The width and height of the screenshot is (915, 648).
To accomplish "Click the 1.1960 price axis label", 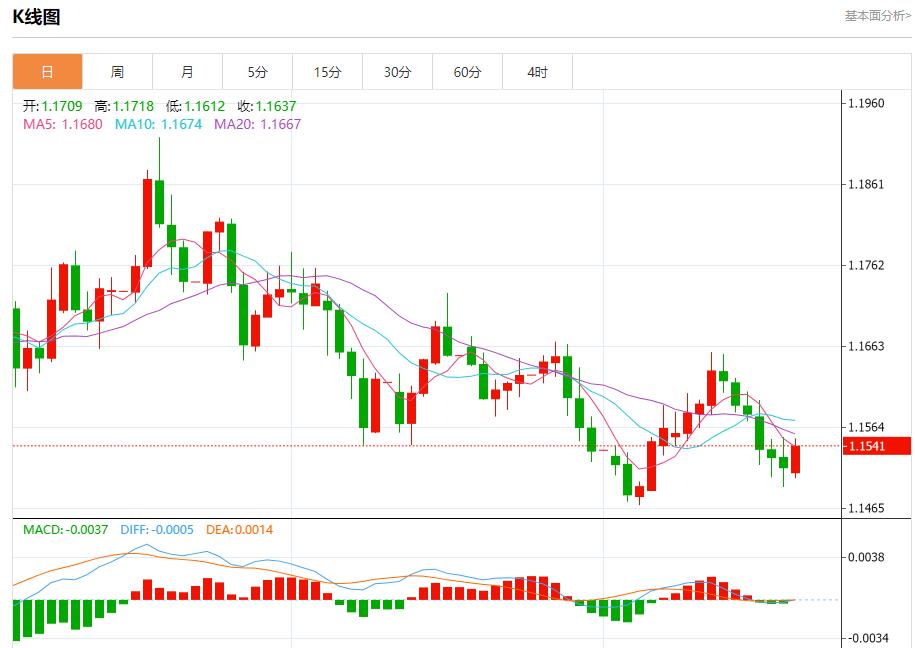I will click(x=865, y=103).
